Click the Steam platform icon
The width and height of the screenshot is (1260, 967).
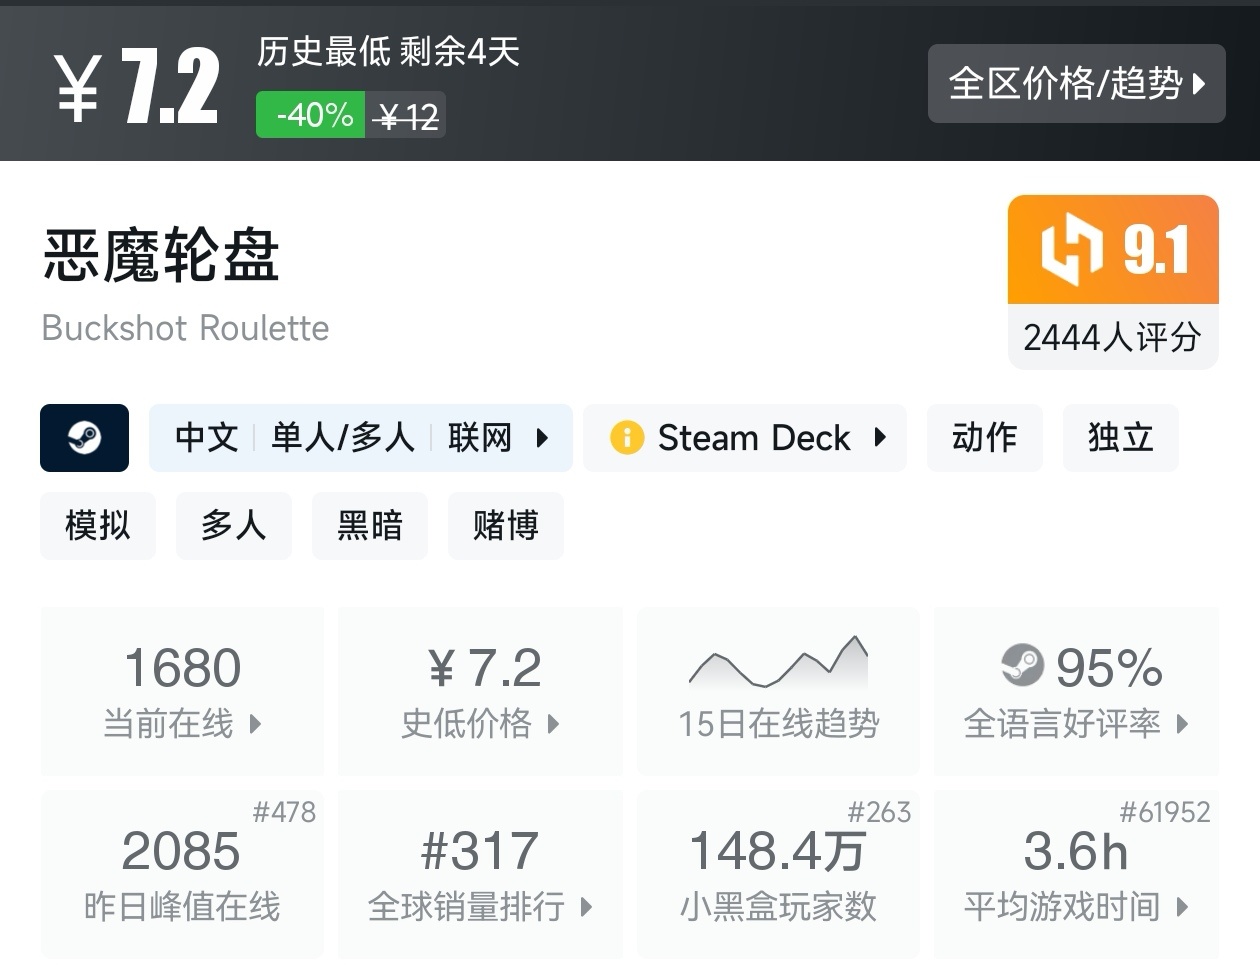click(x=84, y=438)
